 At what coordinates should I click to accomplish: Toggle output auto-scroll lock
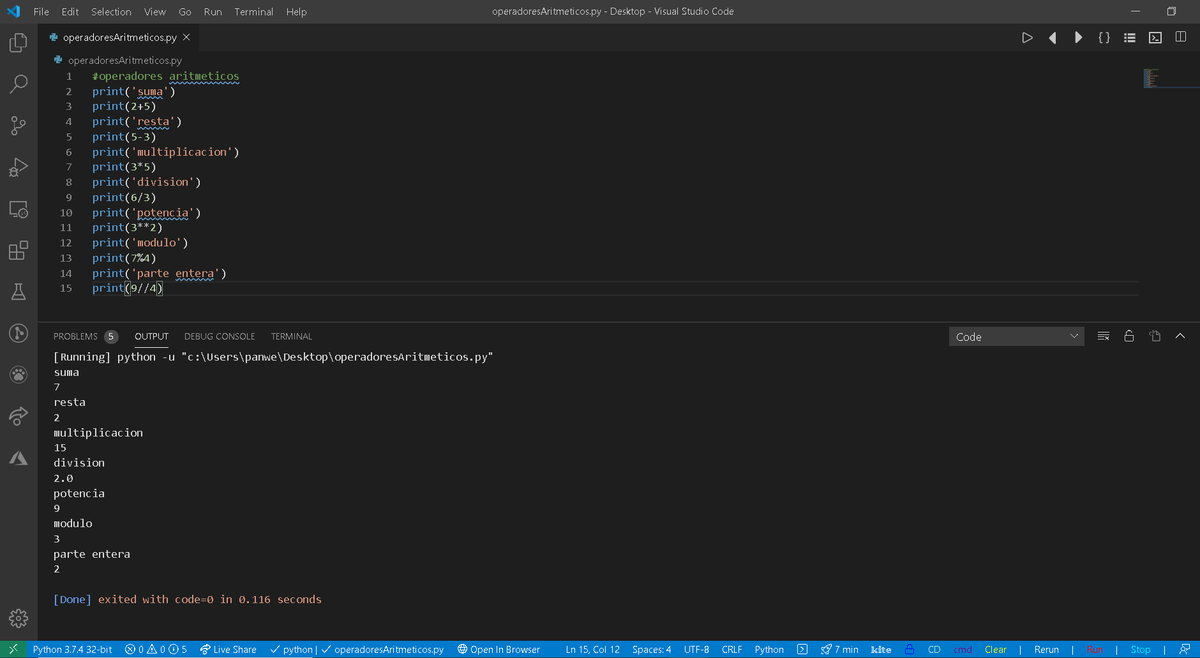coord(1128,336)
